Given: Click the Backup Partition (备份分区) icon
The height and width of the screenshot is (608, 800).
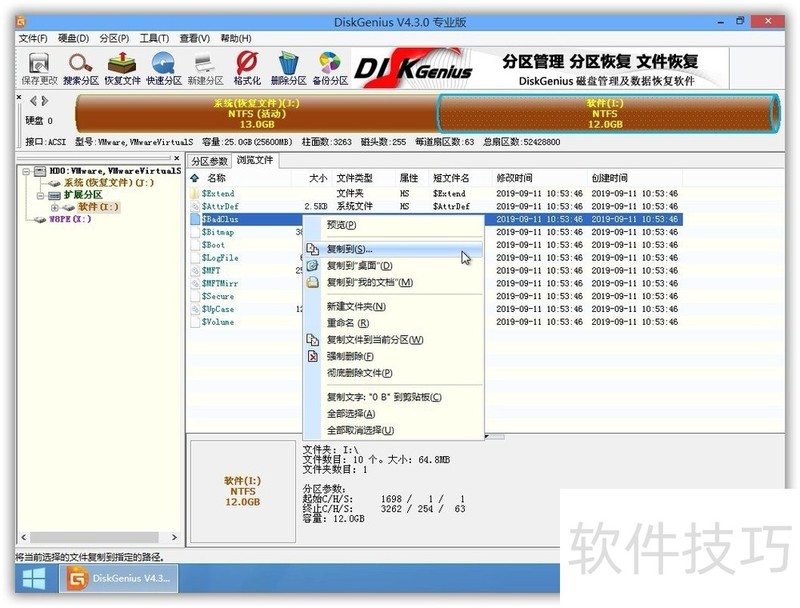Looking at the screenshot, I should pyautogui.click(x=330, y=68).
